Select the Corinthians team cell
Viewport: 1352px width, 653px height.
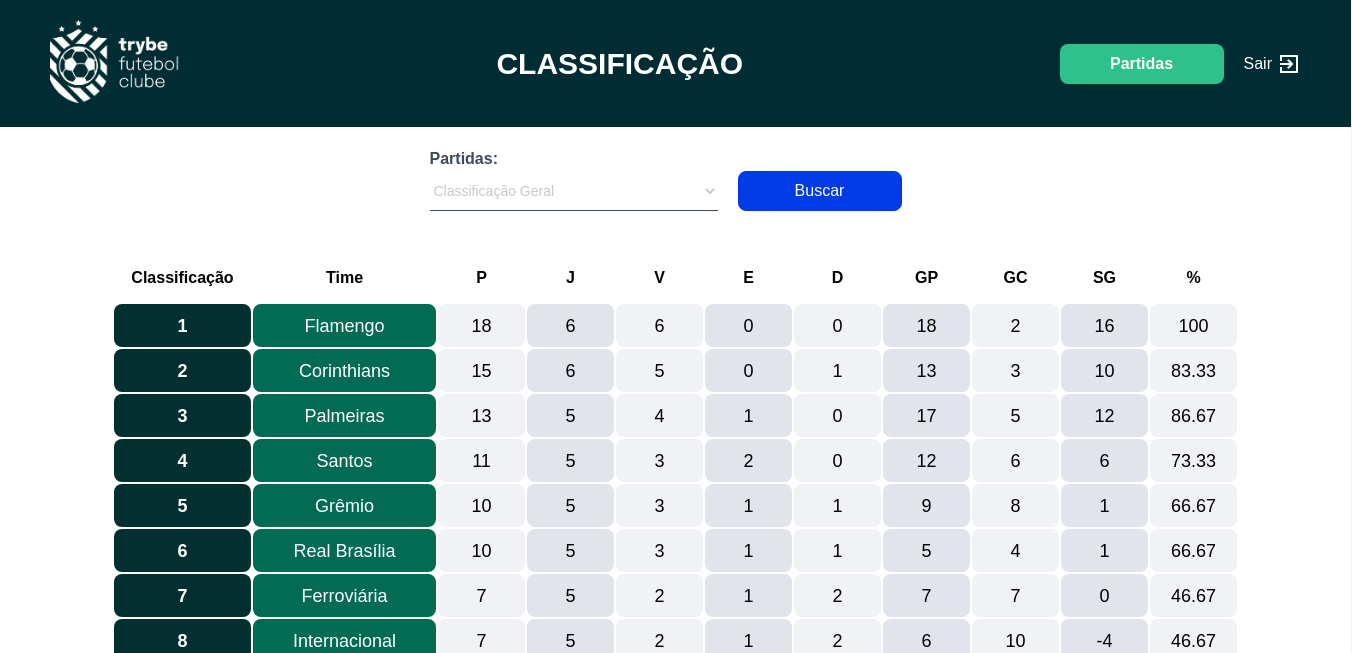pos(344,371)
